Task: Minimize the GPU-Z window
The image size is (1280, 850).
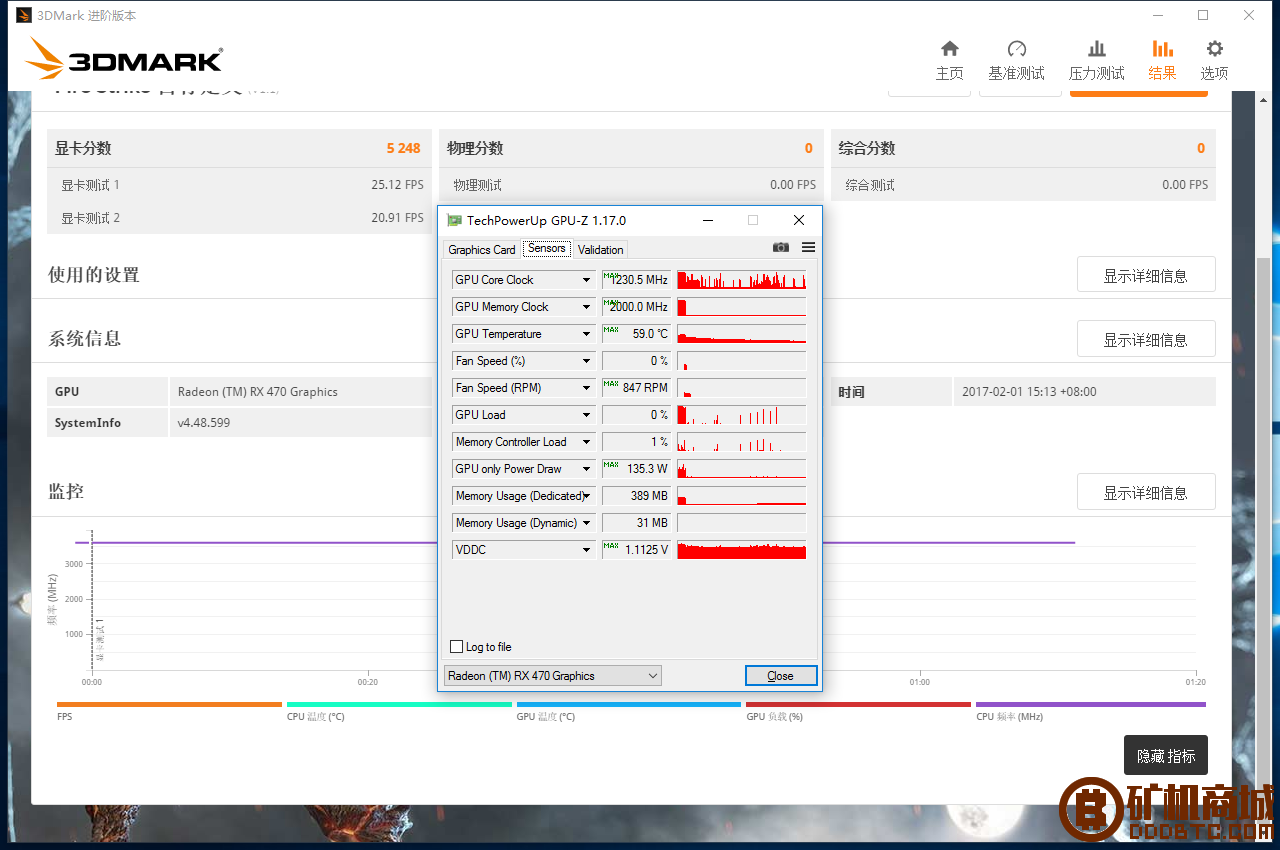Action: [x=707, y=220]
